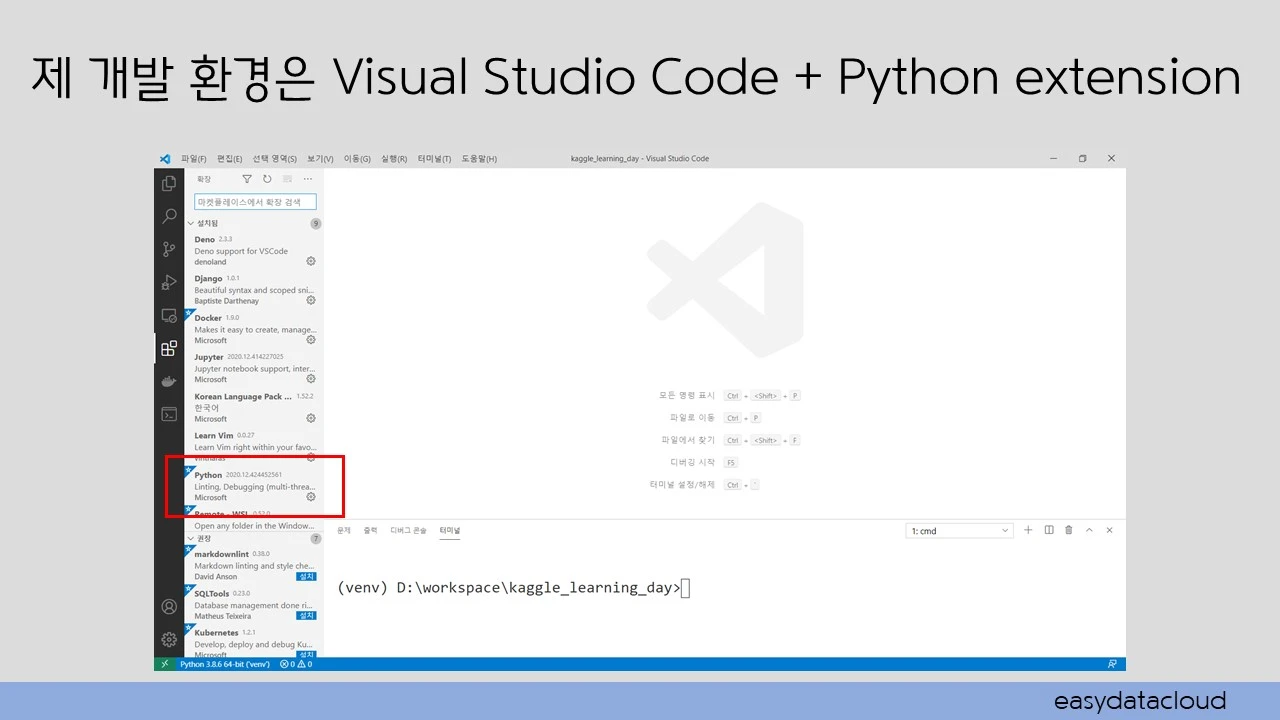The width and height of the screenshot is (1280, 720).
Task: Open the Accounts menu icon
Action: click(169, 607)
